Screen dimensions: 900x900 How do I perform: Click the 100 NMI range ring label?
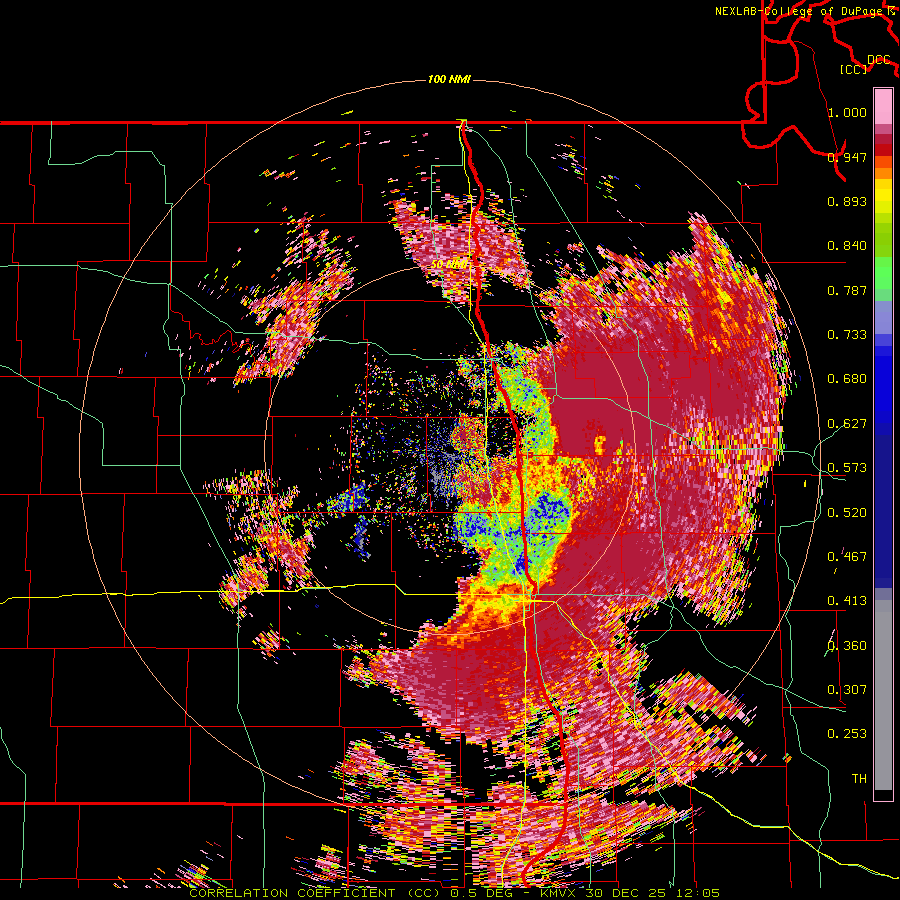(x=449, y=79)
